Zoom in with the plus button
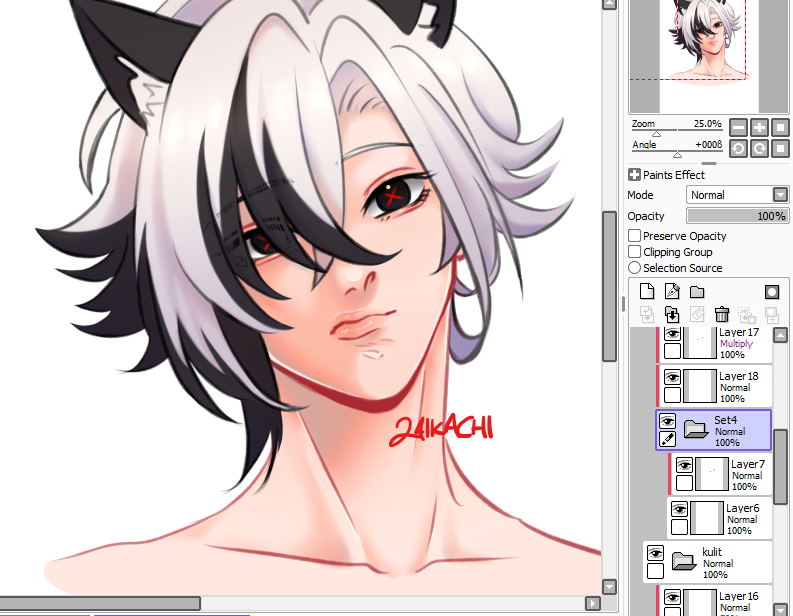Image resolution: width=793 pixels, height=616 pixels. coord(759,127)
